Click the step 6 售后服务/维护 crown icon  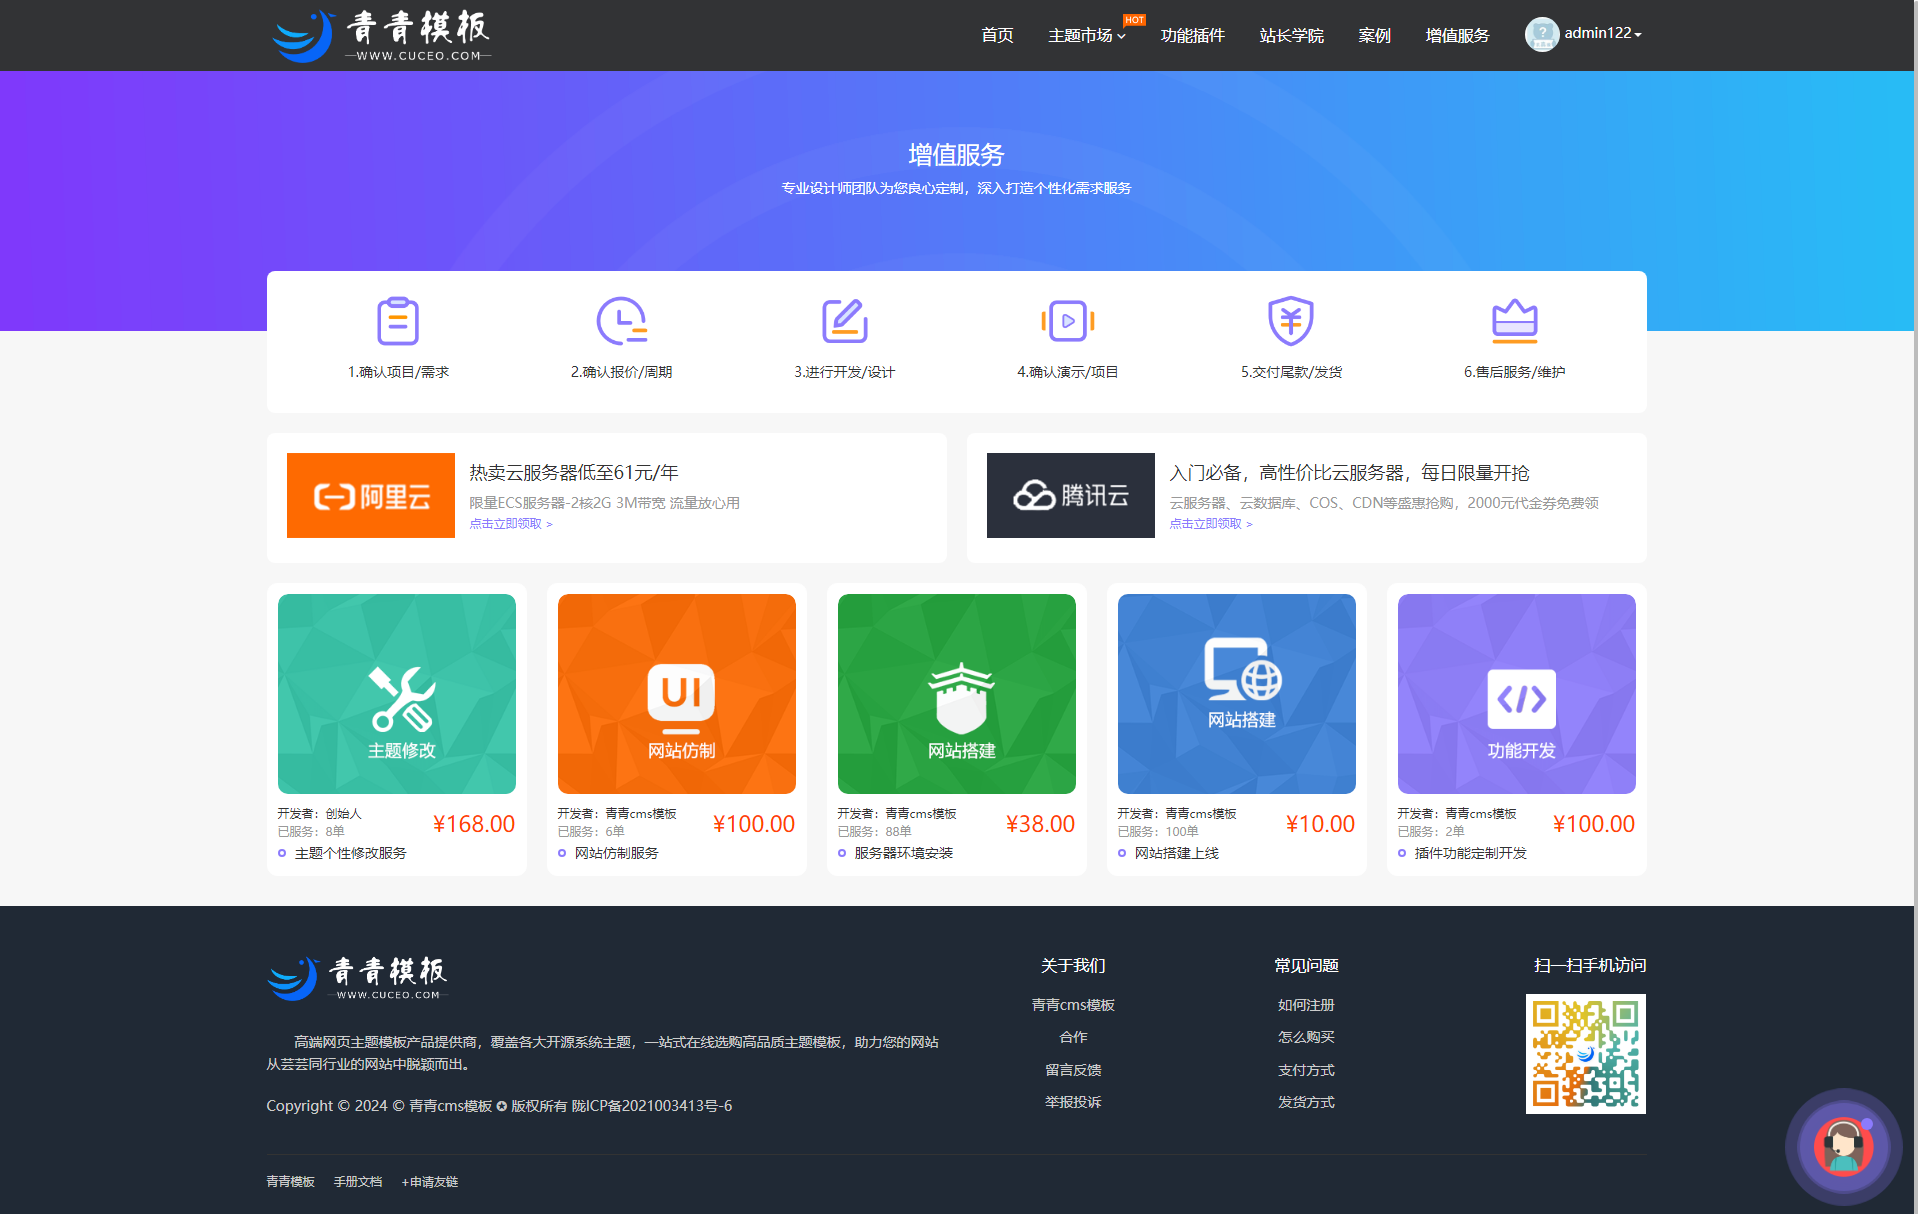click(1515, 320)
